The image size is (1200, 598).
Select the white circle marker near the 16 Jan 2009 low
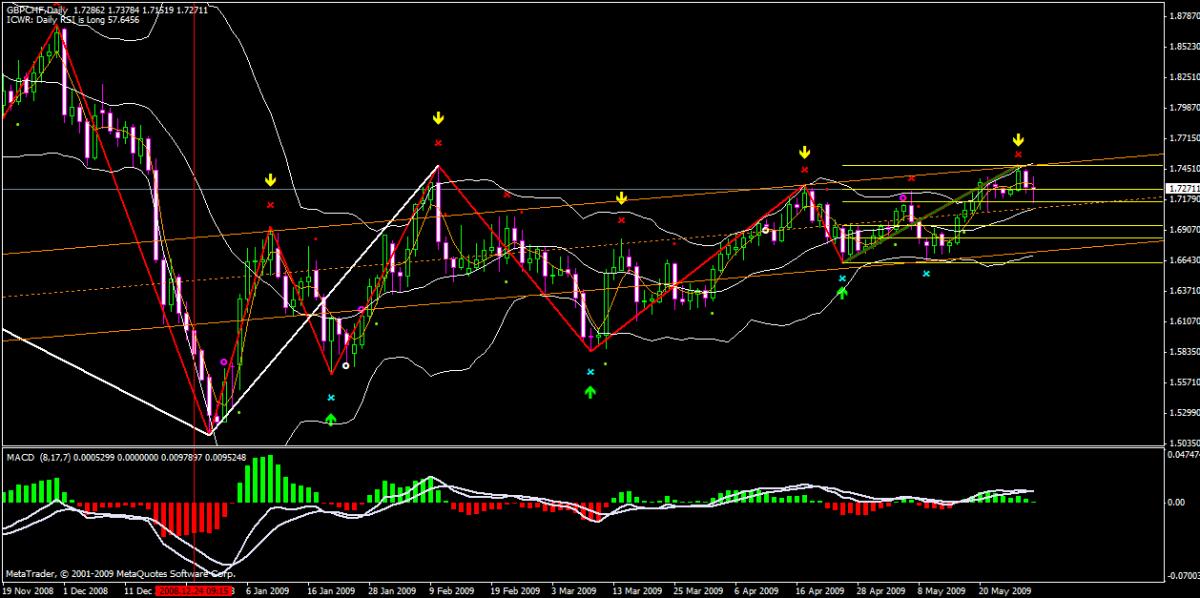tap(346, 366)
